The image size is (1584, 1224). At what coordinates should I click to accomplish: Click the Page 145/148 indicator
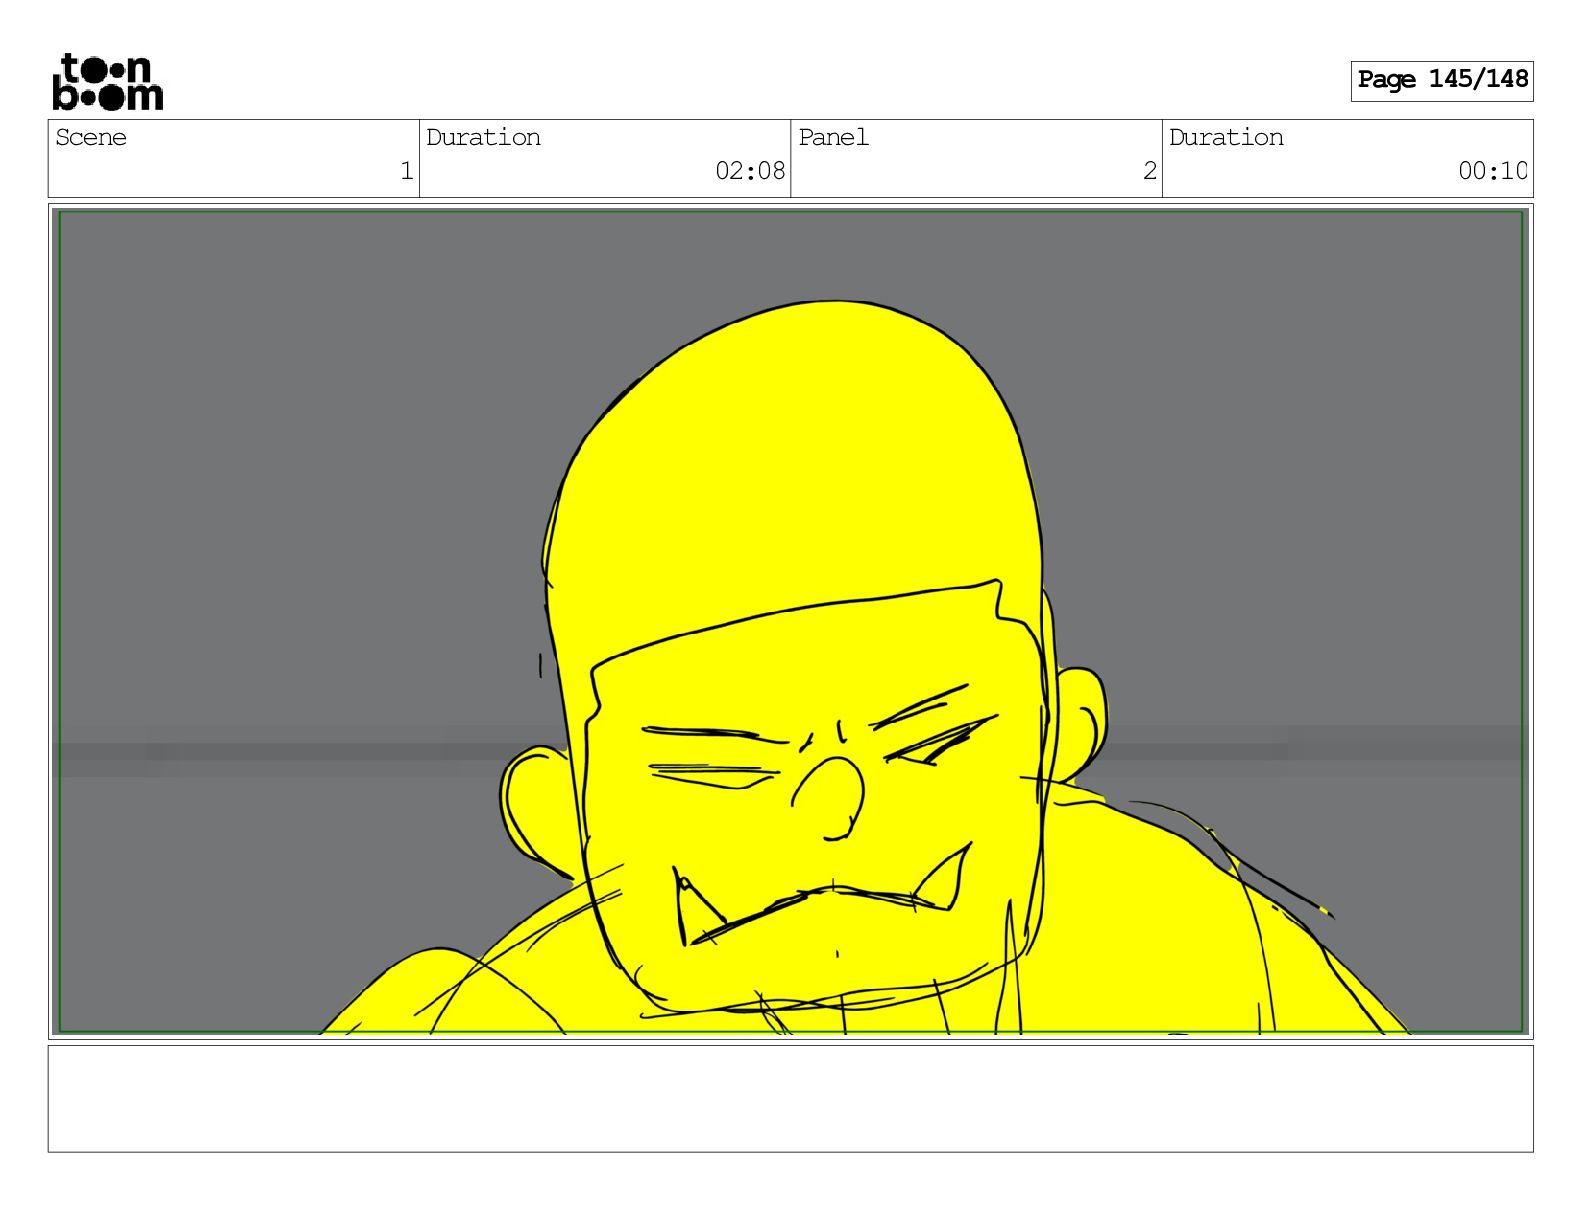pos(1442,80)
